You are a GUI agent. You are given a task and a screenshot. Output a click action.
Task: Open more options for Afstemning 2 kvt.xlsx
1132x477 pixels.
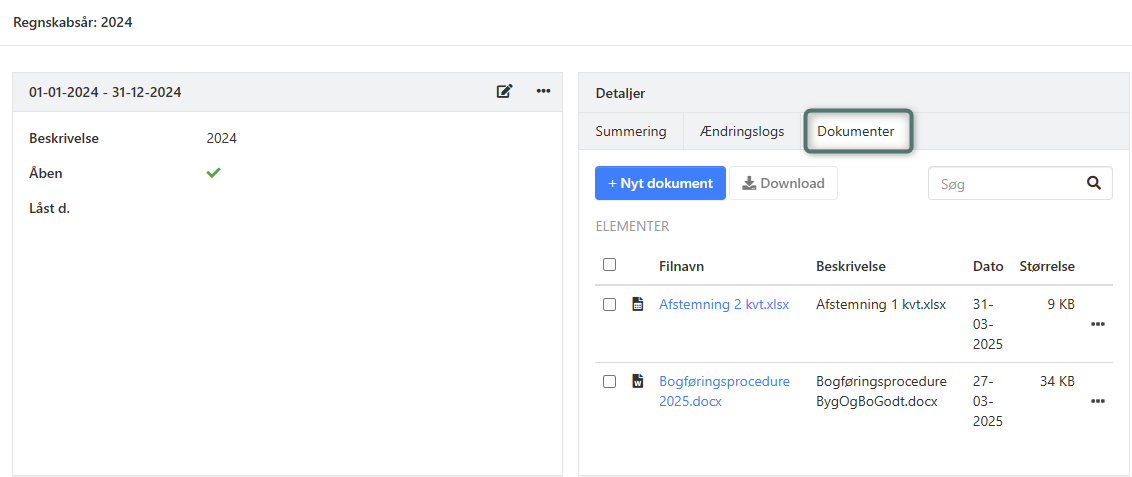(1098, 324)
